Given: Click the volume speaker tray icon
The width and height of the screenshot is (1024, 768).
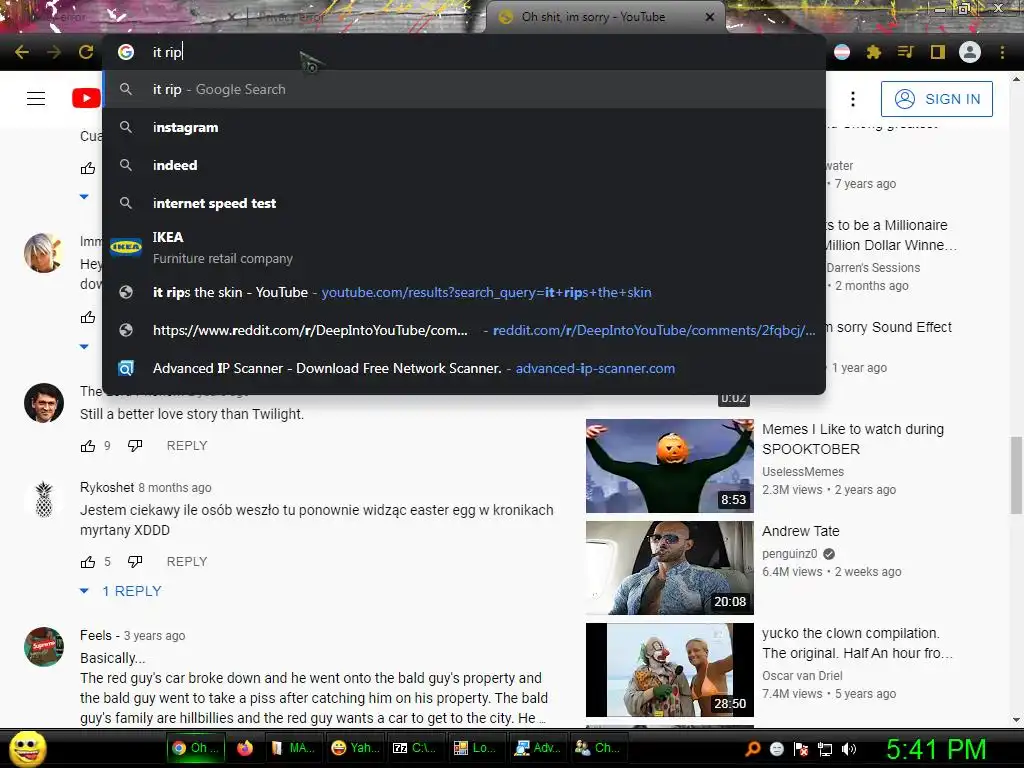Looking at the screenshot, I should point(849,749).
